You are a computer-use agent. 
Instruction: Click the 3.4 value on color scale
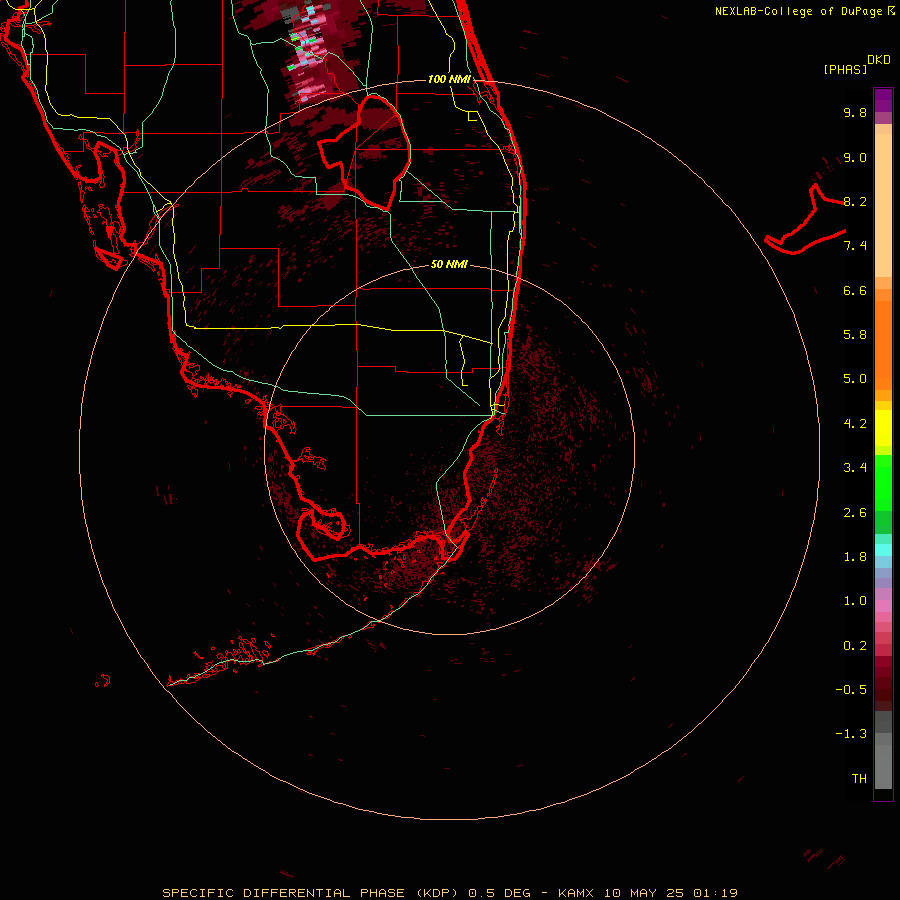click(x=855, y=468)
